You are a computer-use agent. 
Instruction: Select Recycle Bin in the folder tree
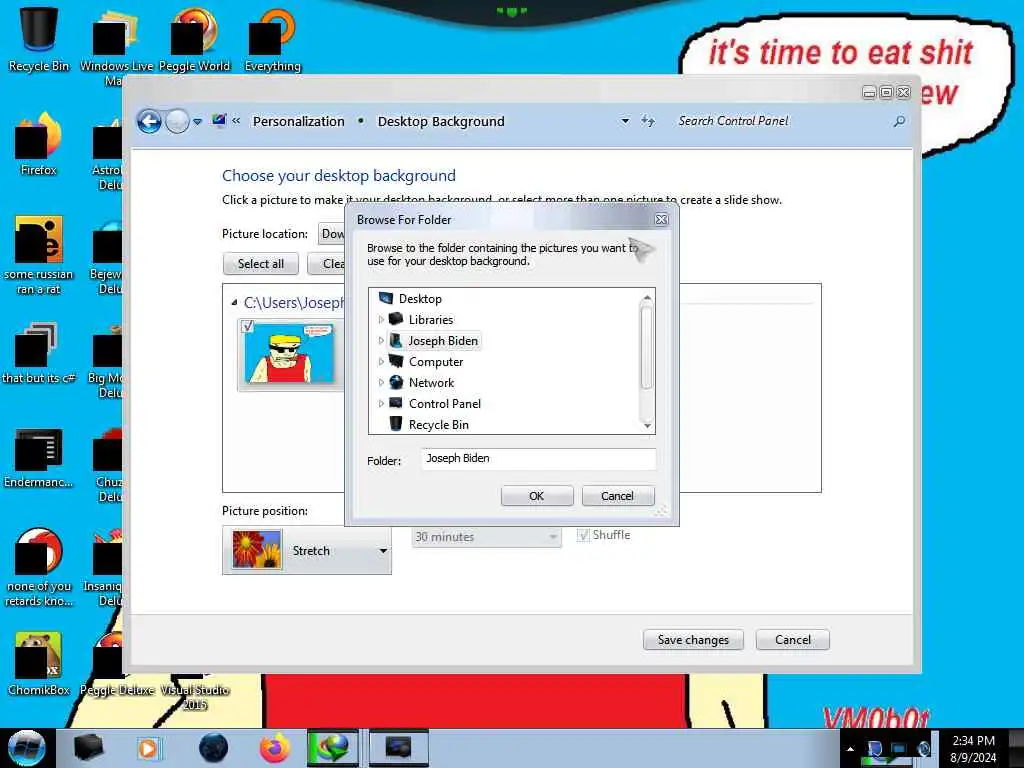point(438,425)
